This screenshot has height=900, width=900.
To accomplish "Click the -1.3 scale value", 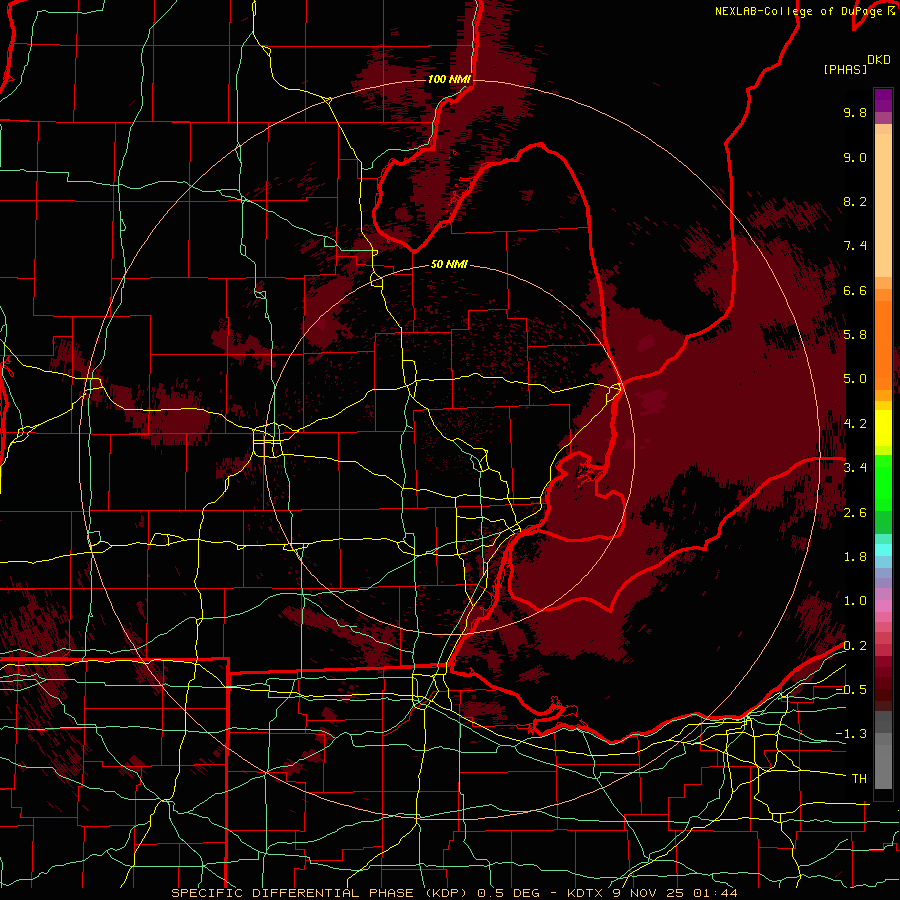I will point(851,734).
